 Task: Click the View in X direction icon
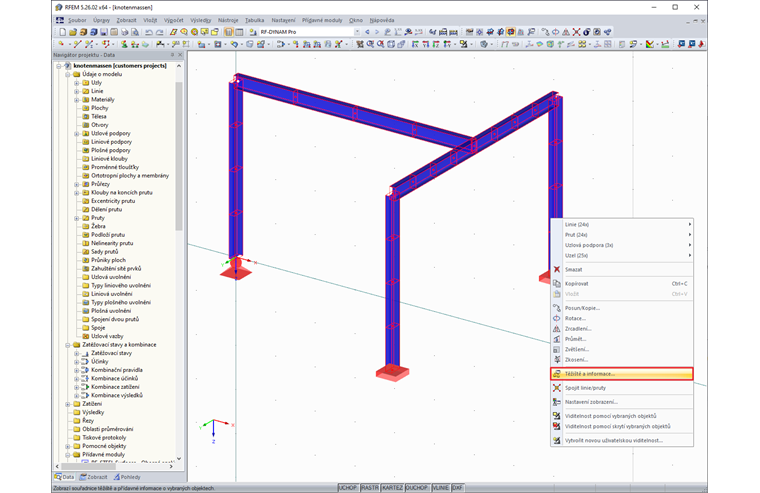(x=415, y=44)
